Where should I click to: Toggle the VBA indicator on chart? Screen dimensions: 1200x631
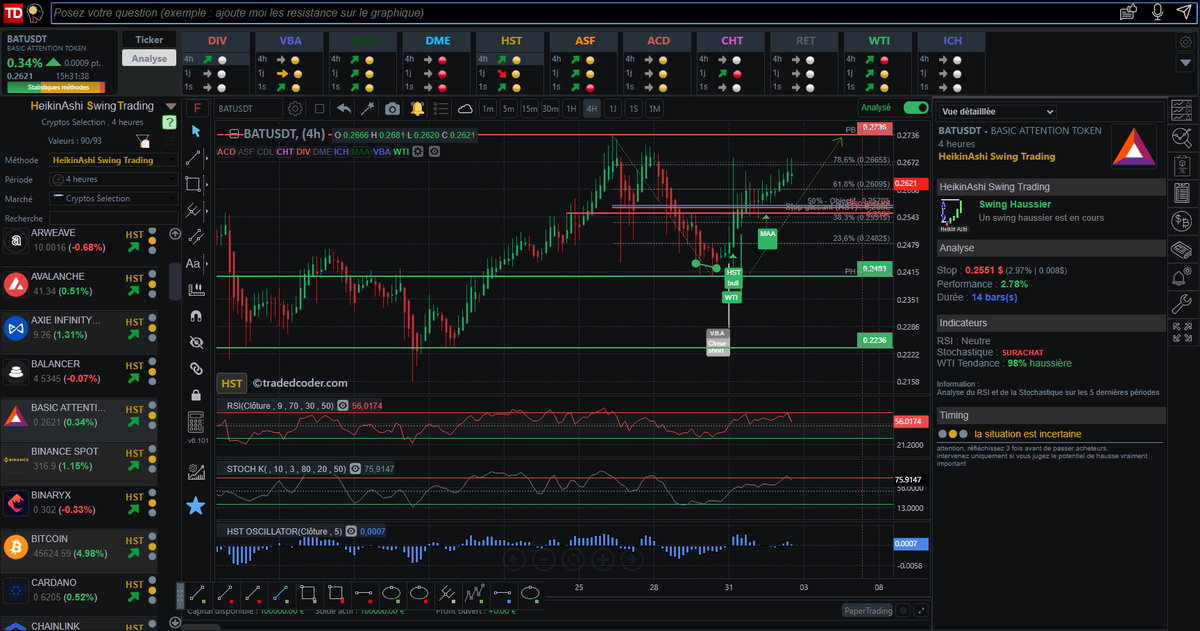pos(382,152)
